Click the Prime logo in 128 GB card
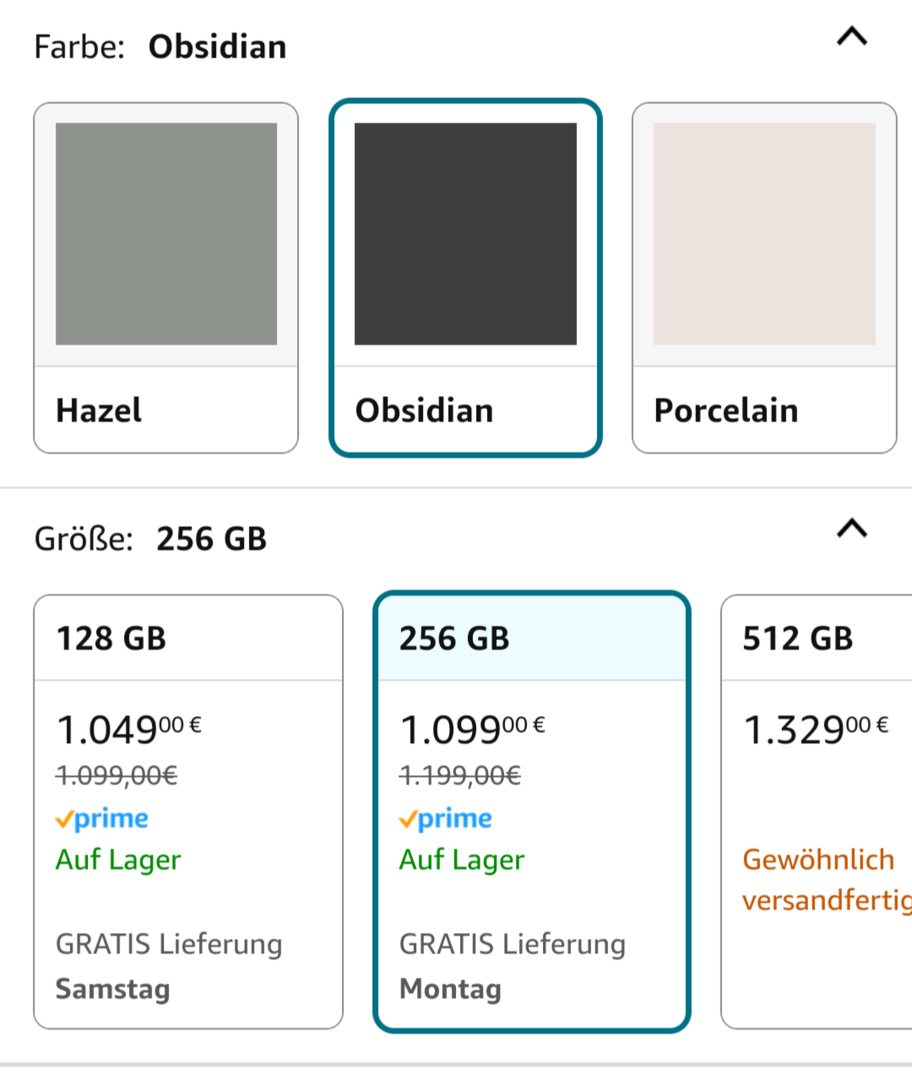This screenshot has height=1080, width=912. (102, 819)
